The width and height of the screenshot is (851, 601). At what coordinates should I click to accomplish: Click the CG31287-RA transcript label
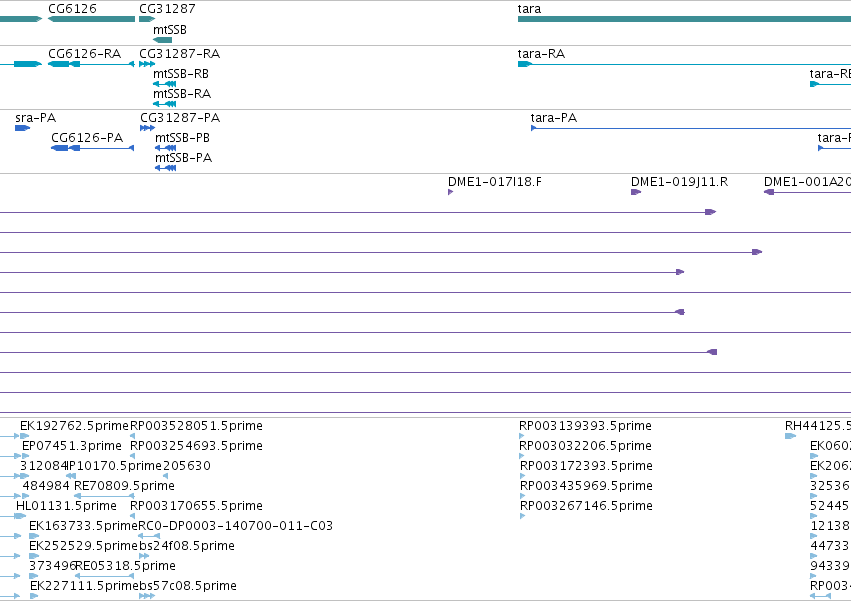pyautogui.click(x=180, y=54)
